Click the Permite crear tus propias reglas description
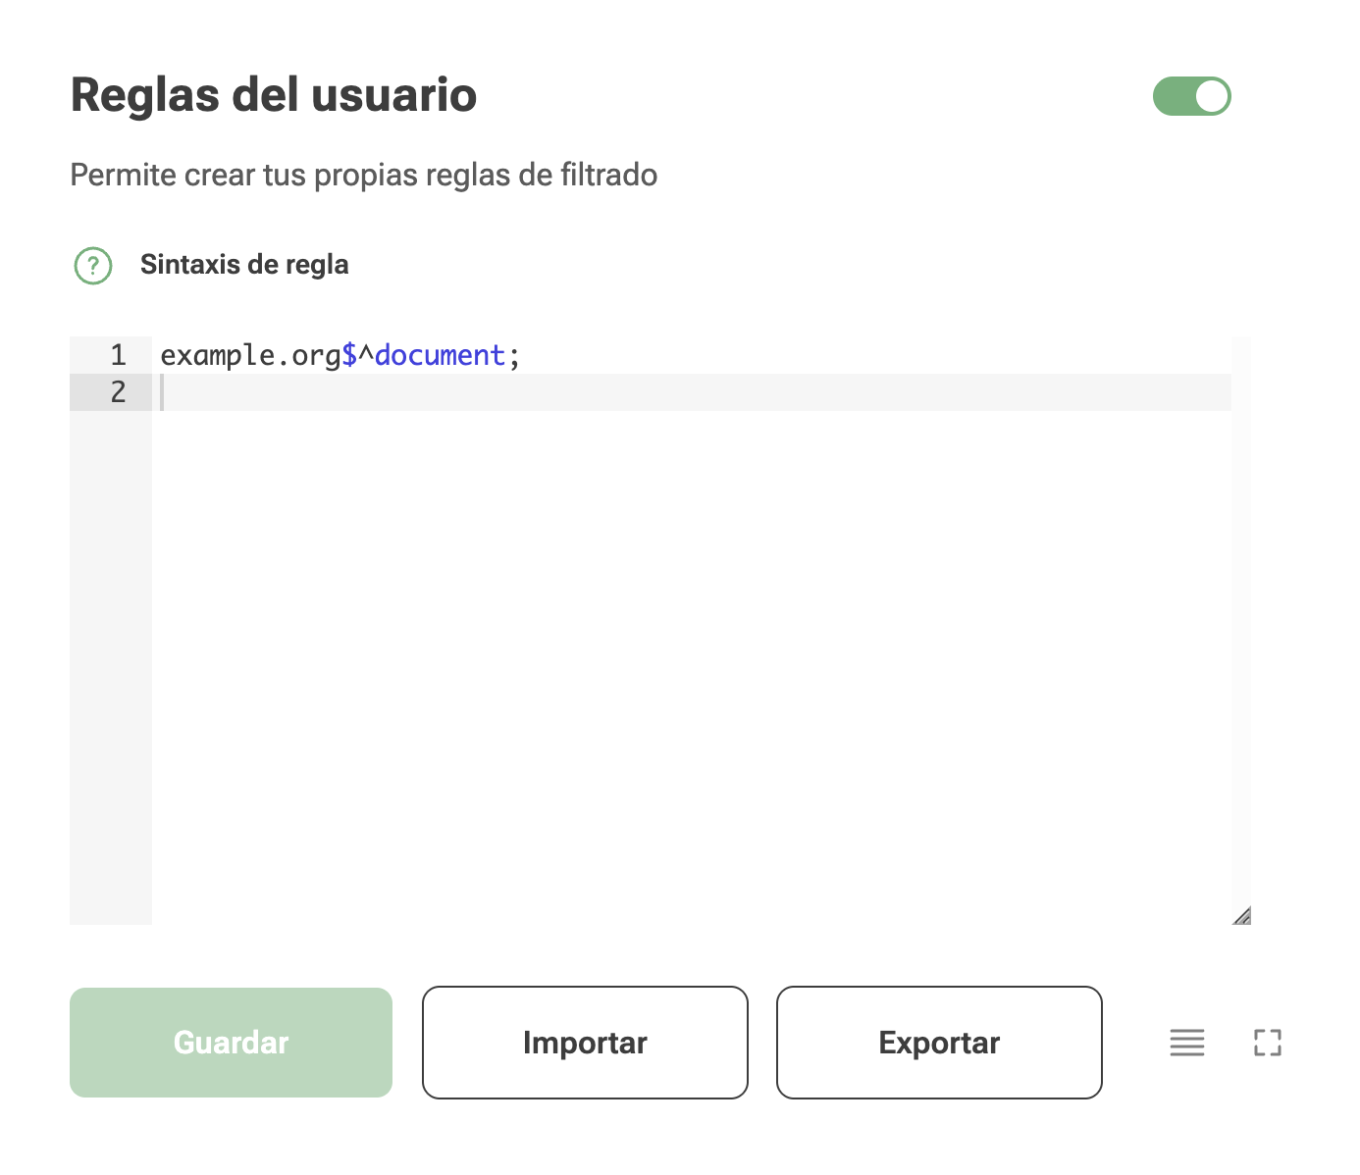 364,175
